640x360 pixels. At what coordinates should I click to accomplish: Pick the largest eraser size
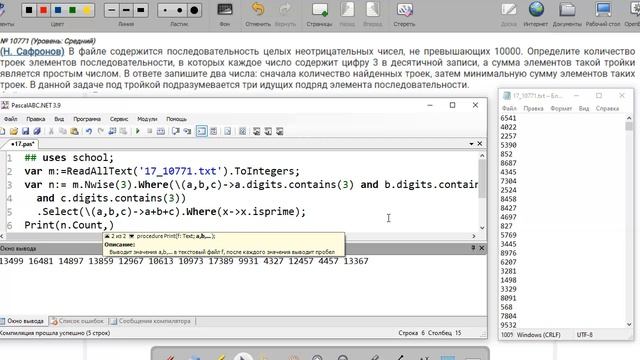coord(194,10)
